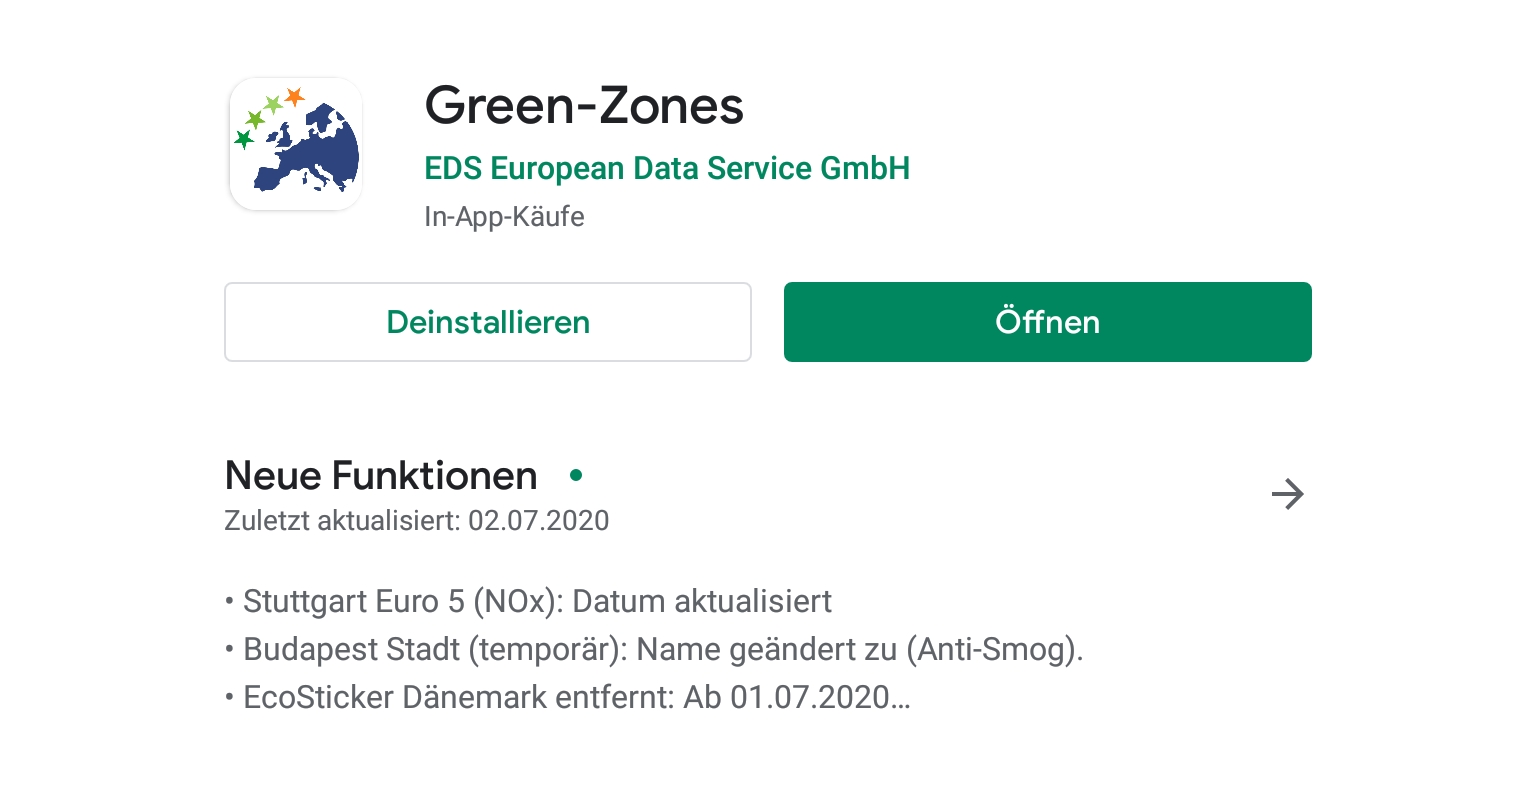Click the orange star in app logo
This screenshot has width=1536, height=786.
[294, 97]
